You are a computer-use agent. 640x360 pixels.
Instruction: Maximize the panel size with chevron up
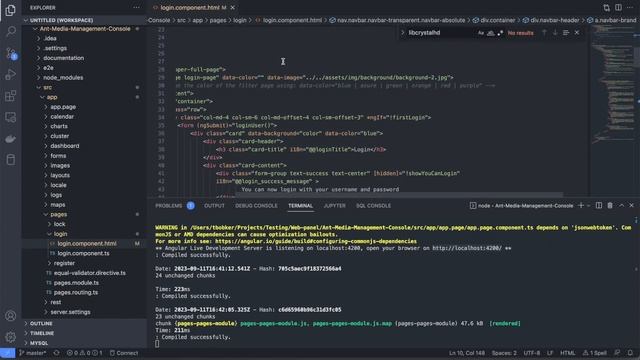[x=621, y=205]
